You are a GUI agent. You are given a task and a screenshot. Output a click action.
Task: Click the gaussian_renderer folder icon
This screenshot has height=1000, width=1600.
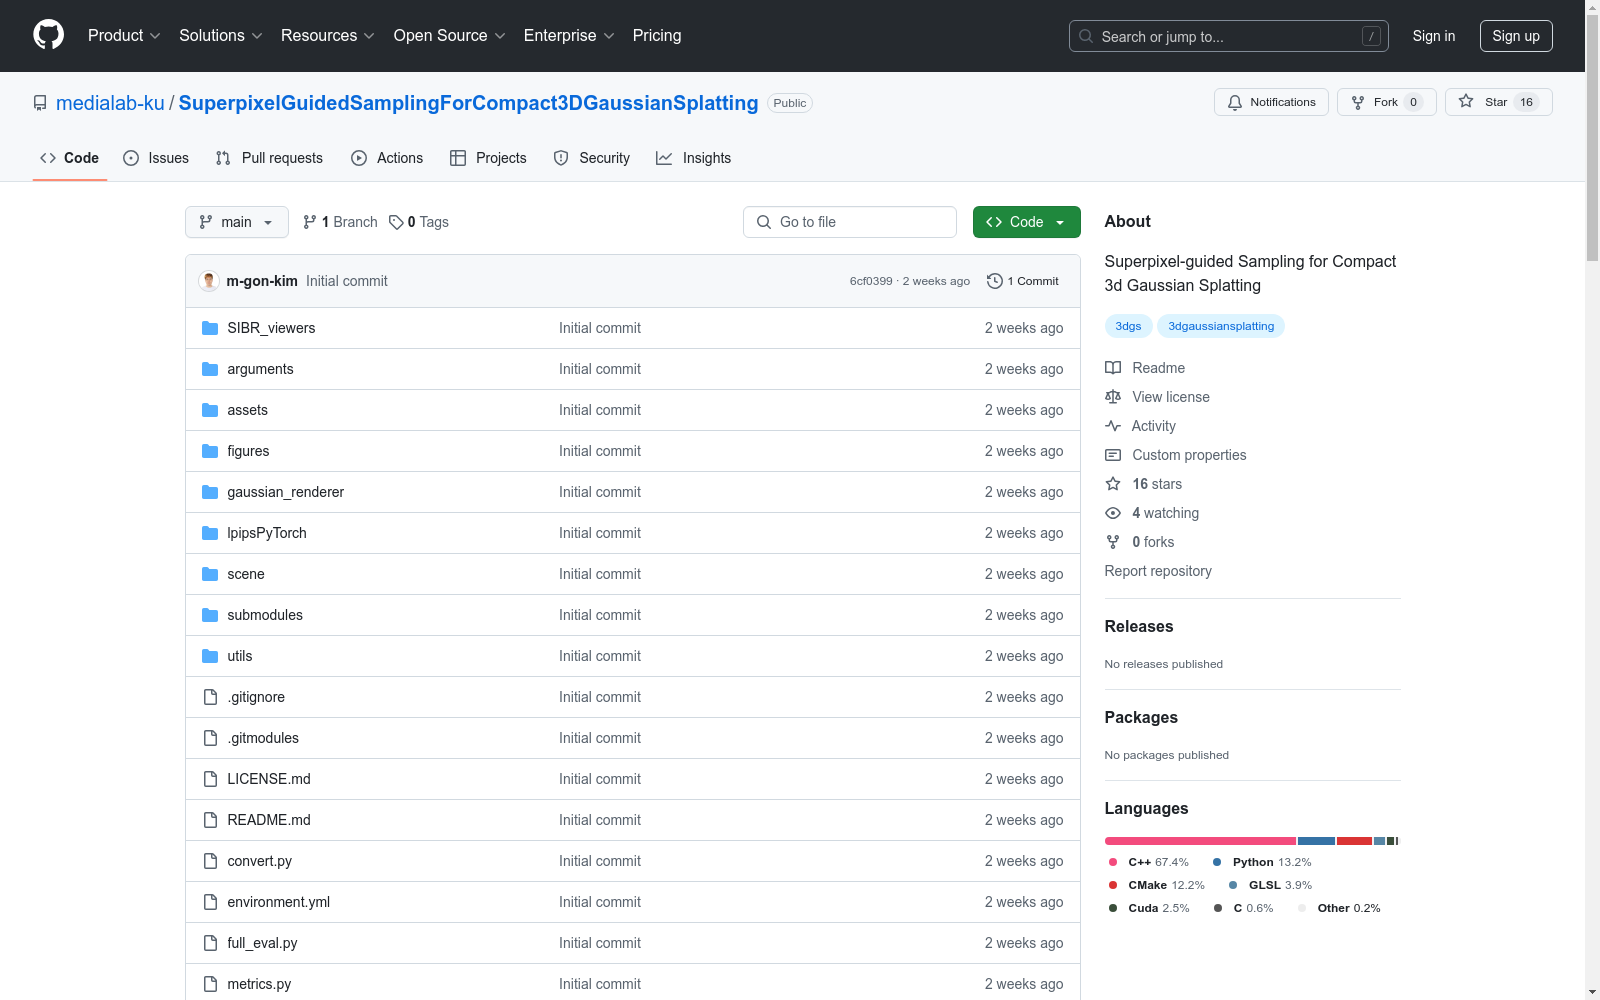210,492
